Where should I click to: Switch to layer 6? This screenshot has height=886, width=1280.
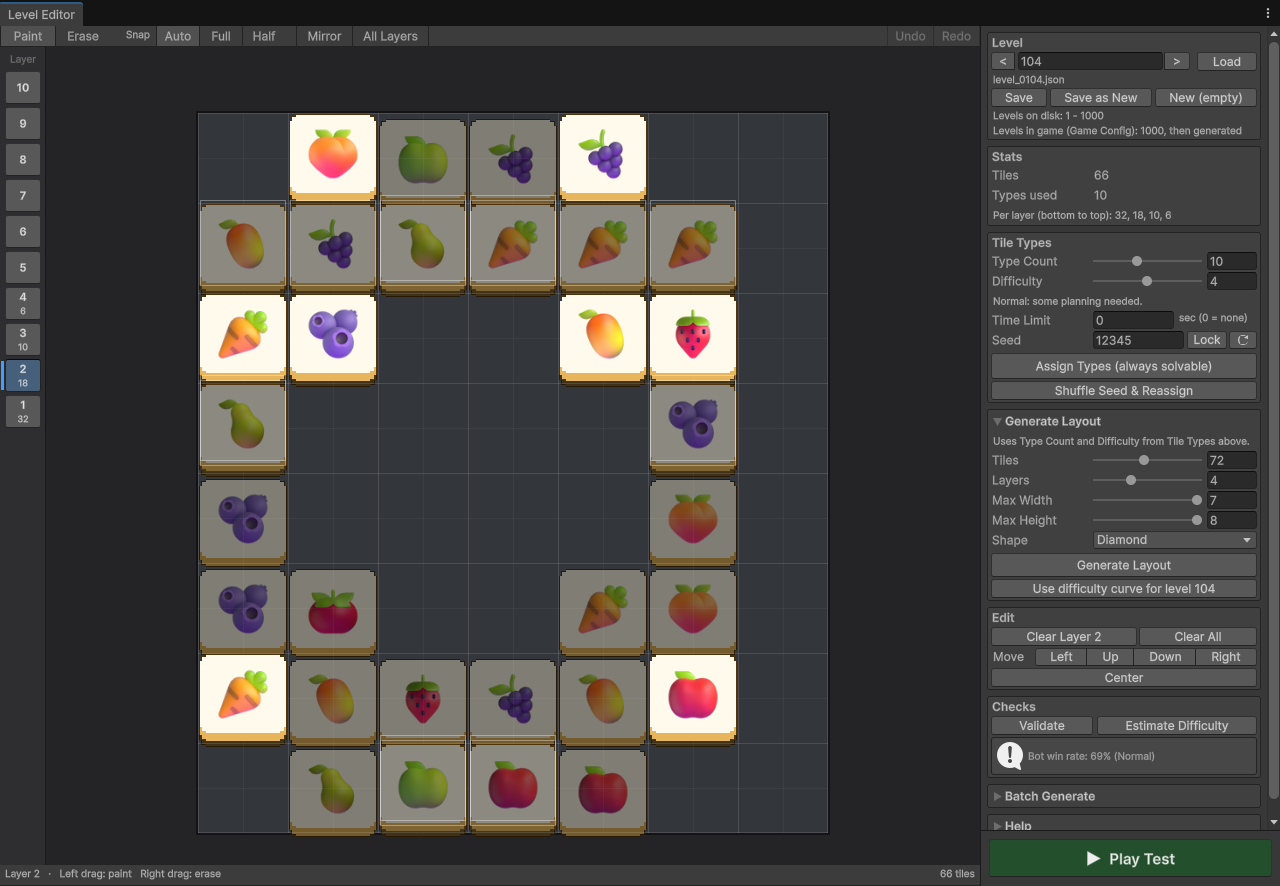coord(23,232)
